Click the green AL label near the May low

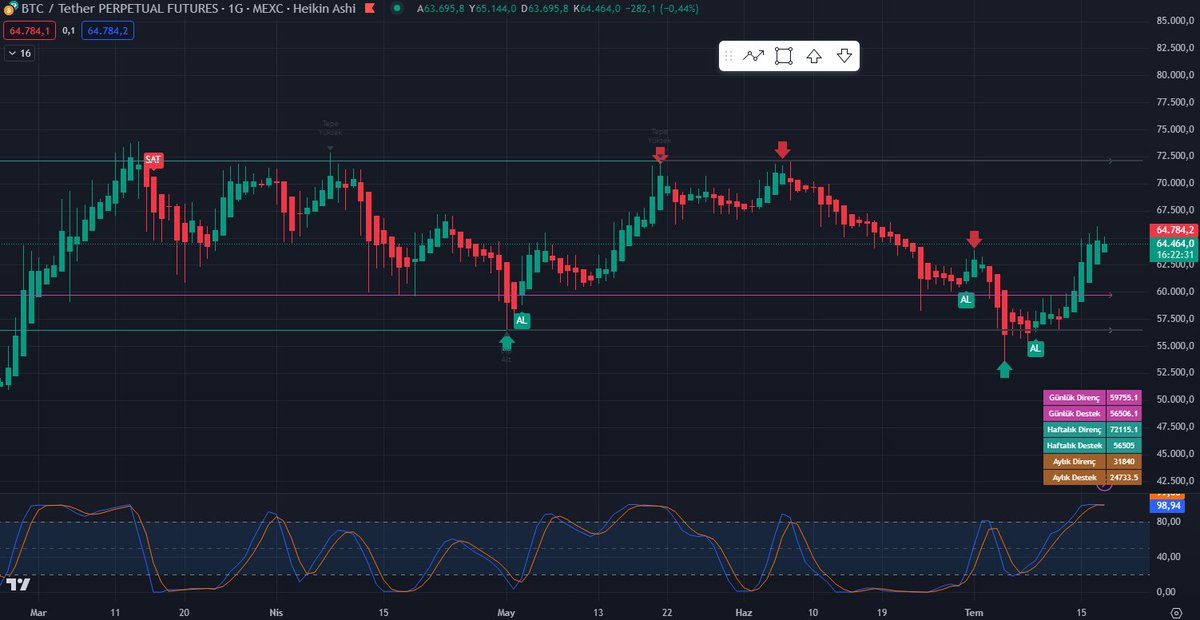pyautogui.click(x=520, y=321)
